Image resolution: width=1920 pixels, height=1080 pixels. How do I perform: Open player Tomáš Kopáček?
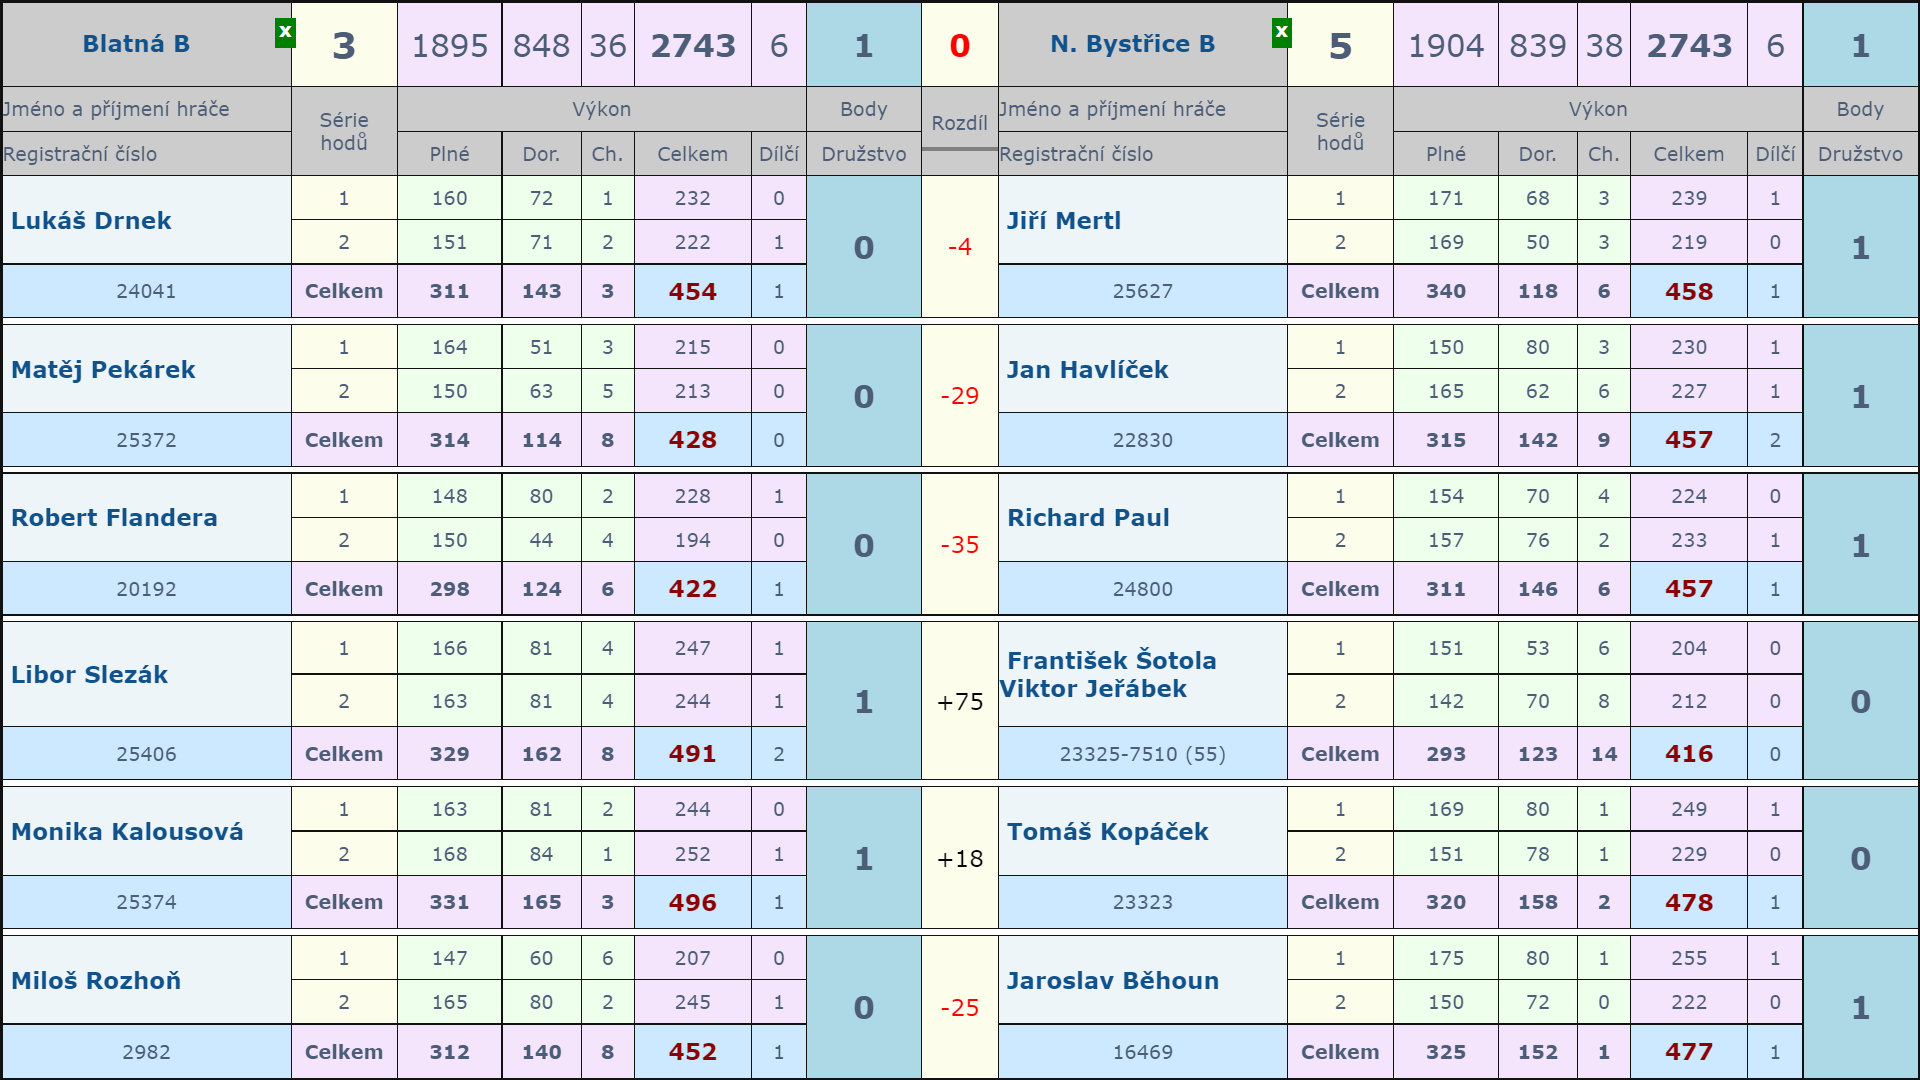coord(1107,832)
